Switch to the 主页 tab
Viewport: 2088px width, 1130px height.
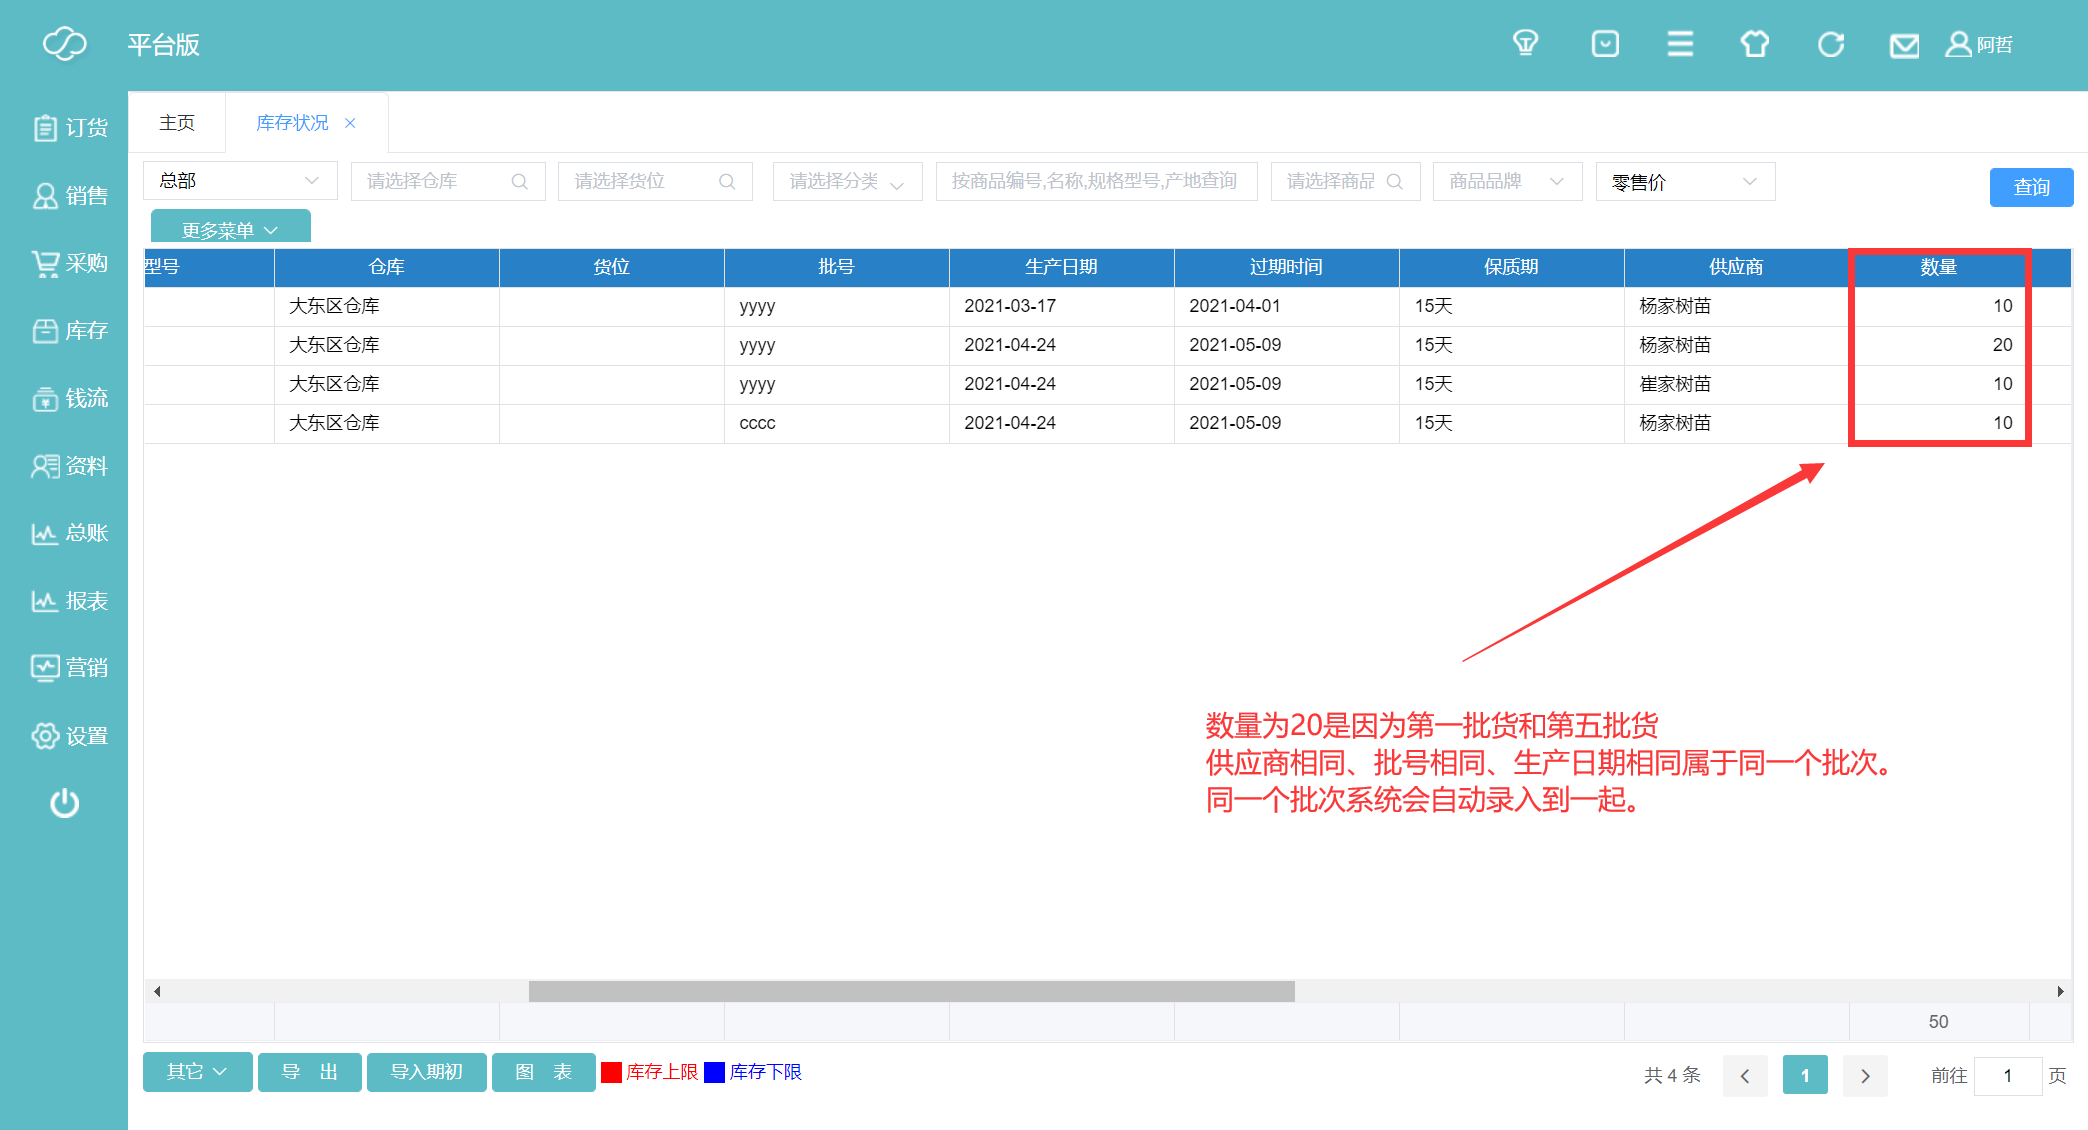(177, 122)
